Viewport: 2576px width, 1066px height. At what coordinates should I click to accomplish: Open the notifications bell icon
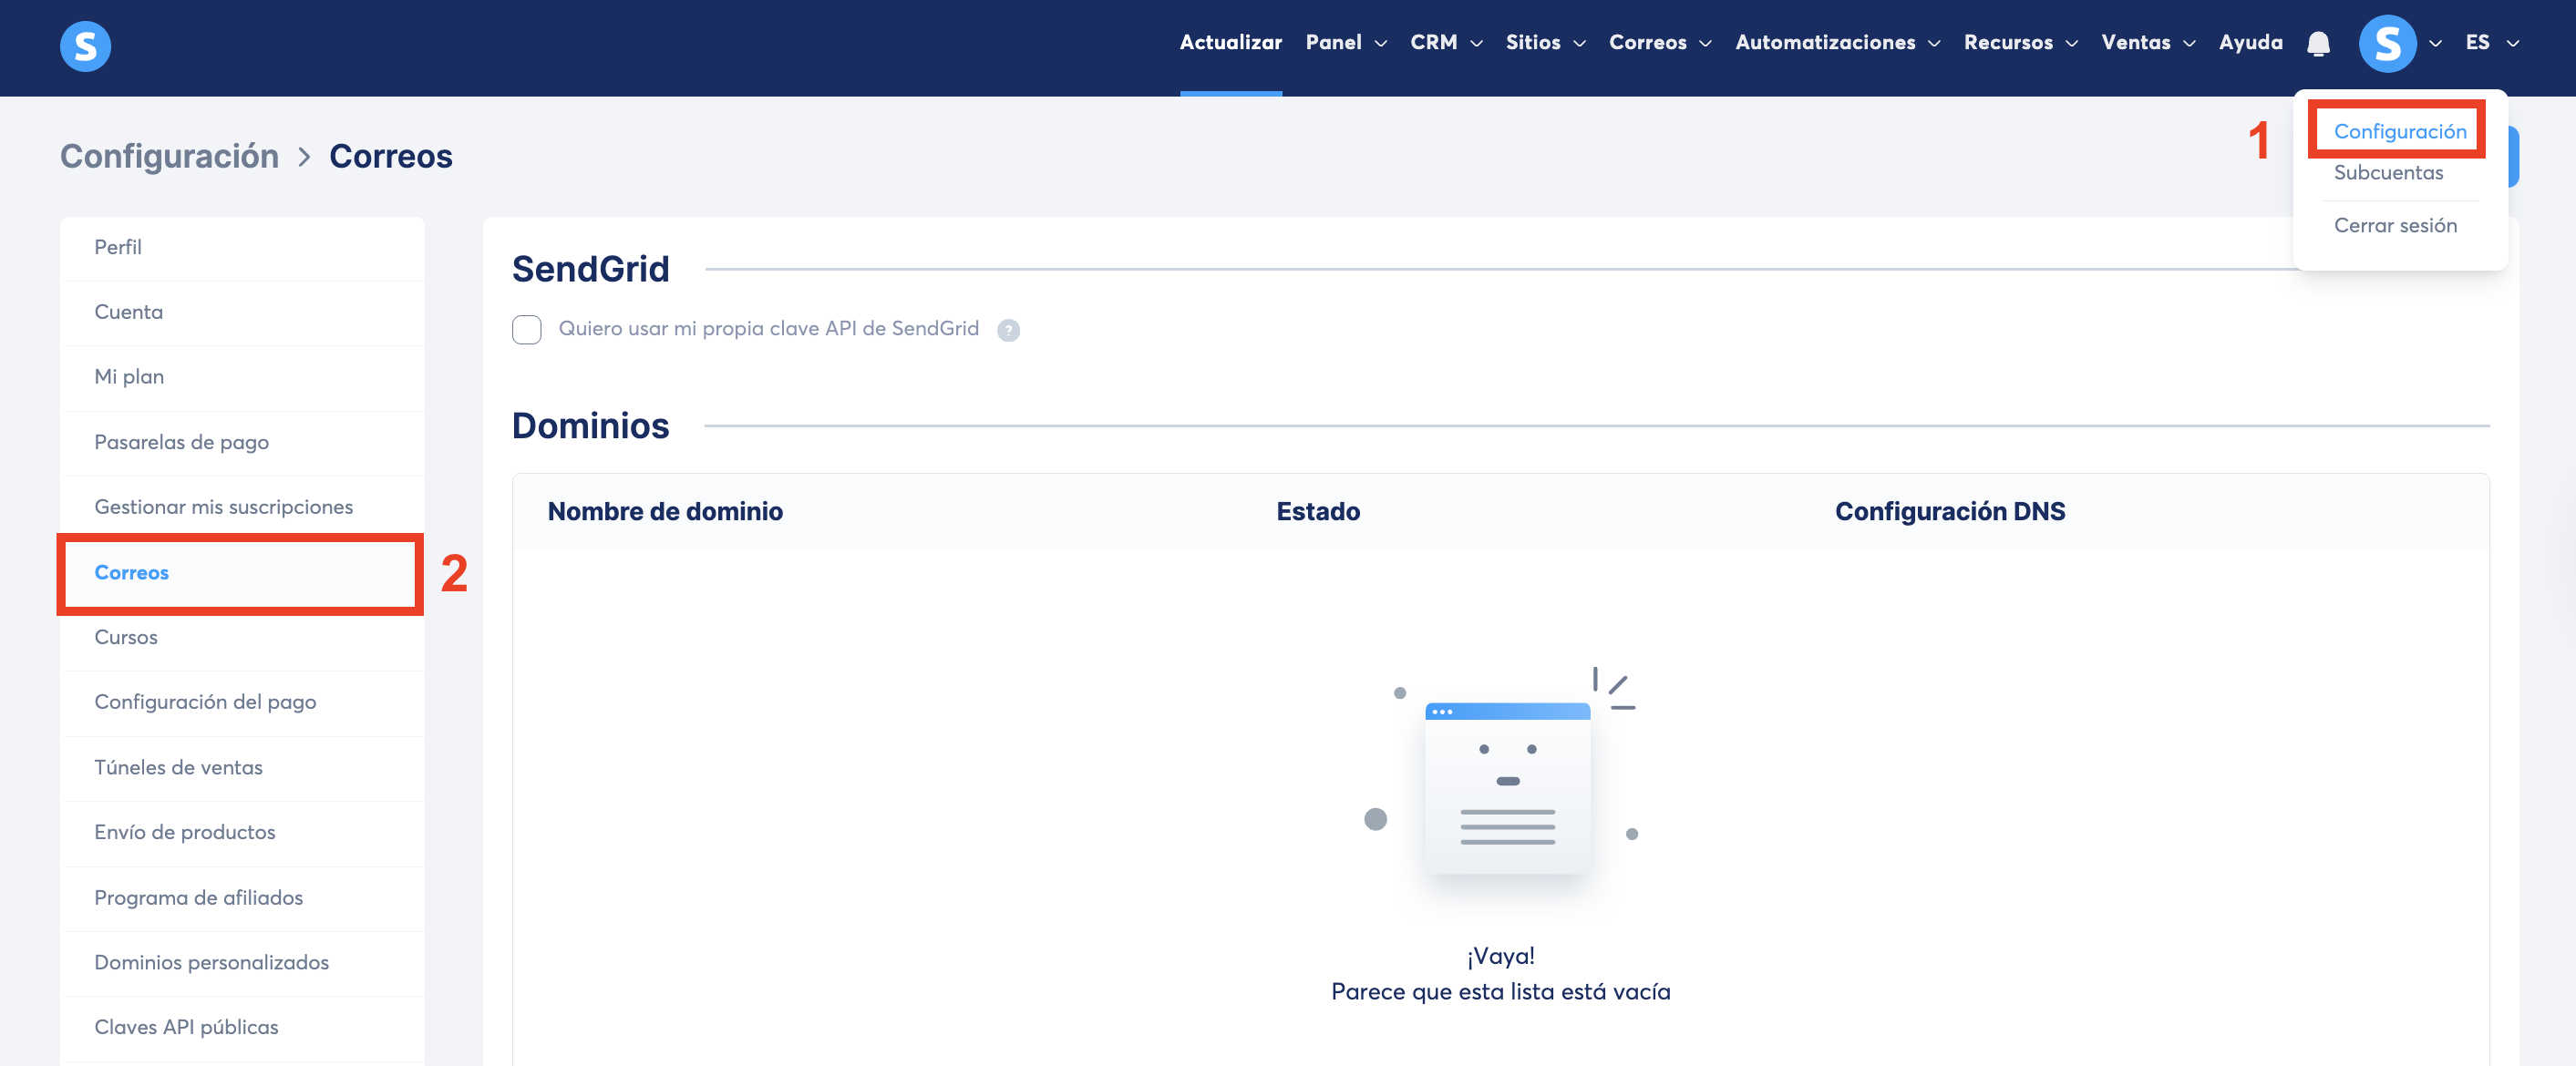(2317, 43)
